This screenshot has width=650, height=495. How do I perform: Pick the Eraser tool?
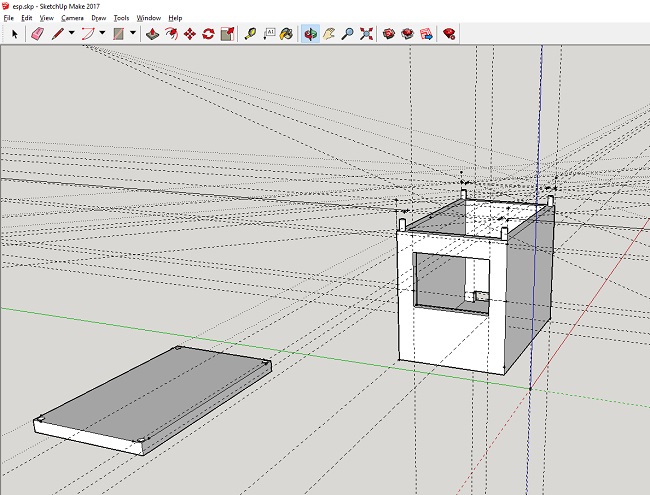click(37, 33)
